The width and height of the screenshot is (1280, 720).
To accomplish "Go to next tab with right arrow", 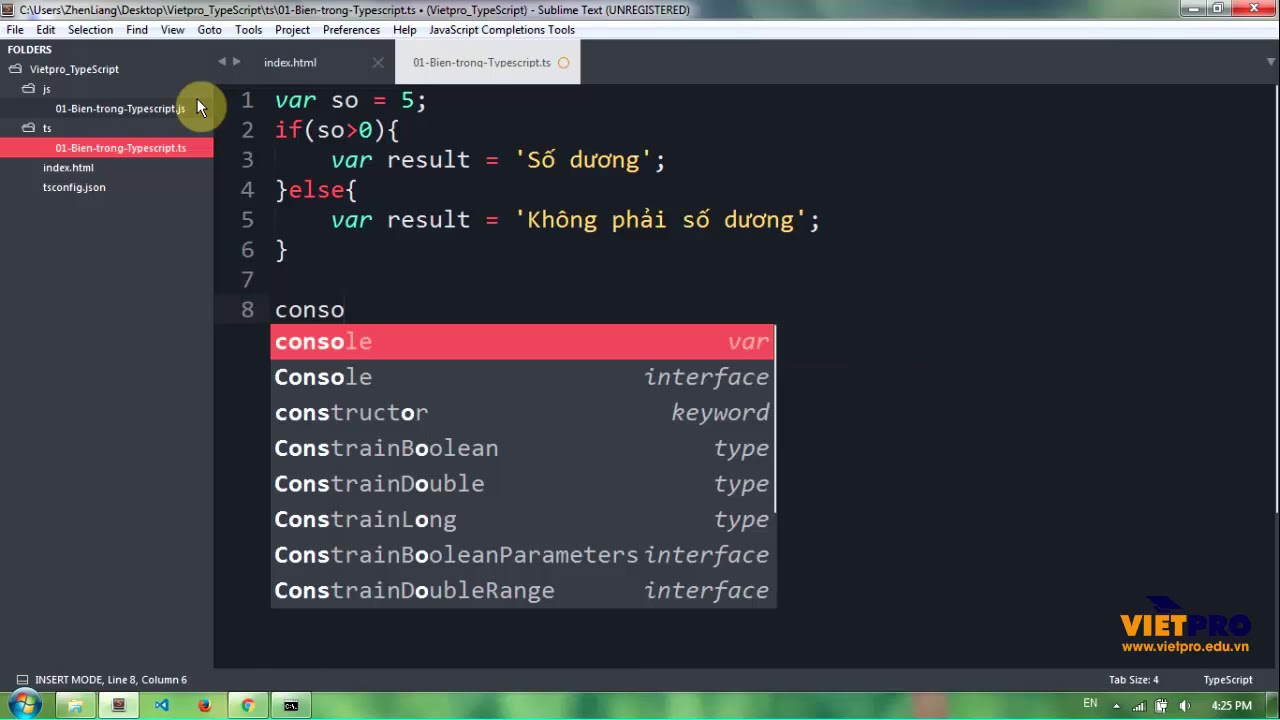I will 236,62.
